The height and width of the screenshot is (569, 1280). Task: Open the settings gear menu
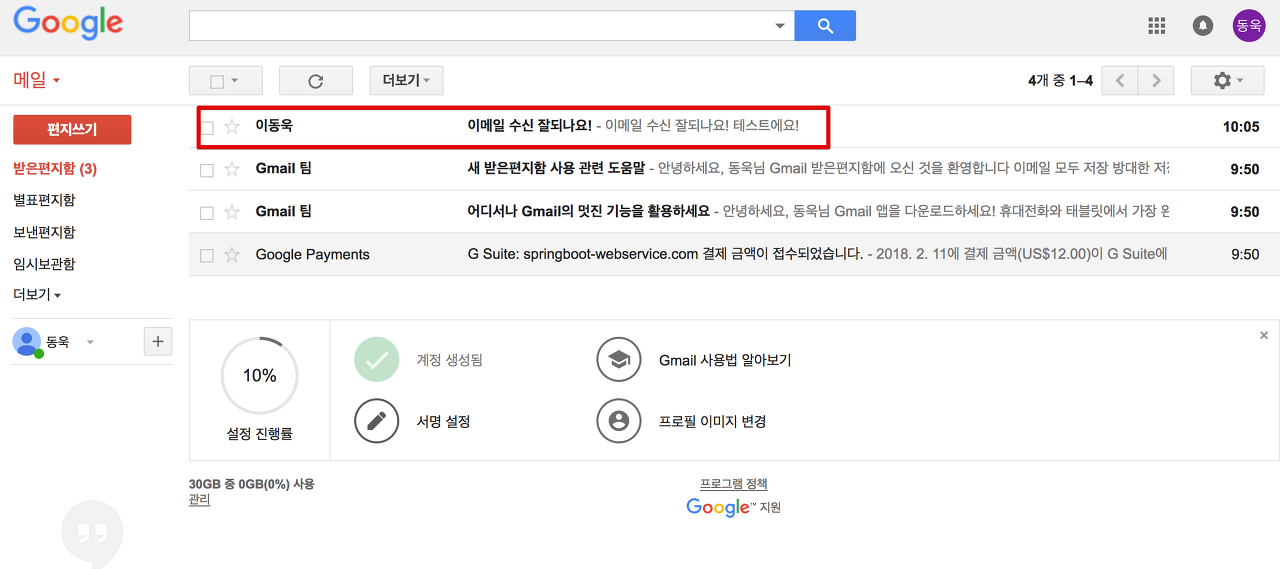tap(1228, 81)
